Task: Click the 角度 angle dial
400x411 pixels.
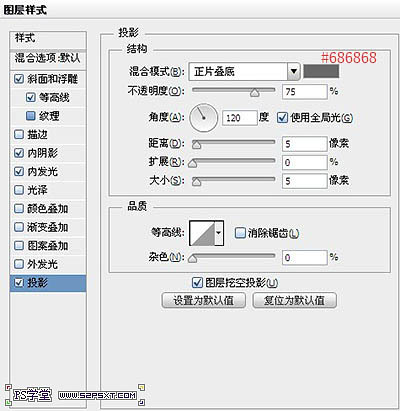Action: 203,118
